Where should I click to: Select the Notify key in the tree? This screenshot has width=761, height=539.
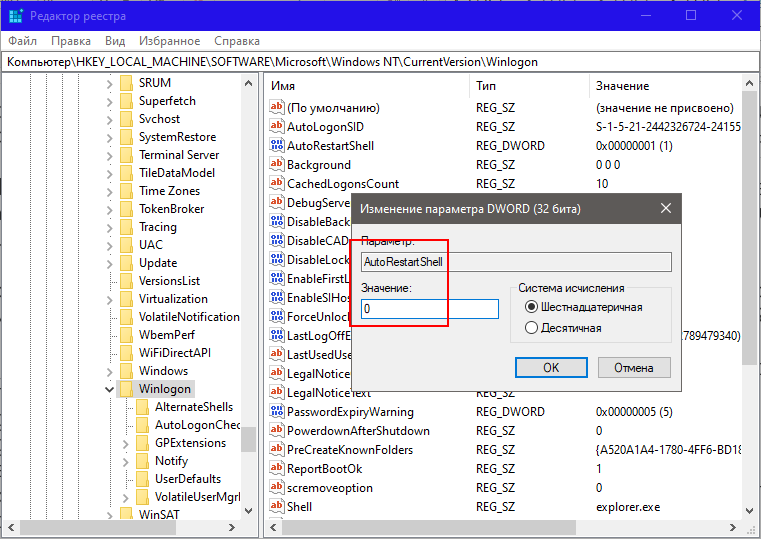point(171,461)
